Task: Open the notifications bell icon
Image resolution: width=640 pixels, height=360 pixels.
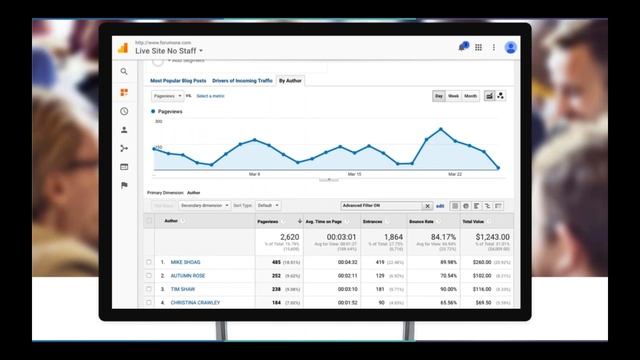Action: click(x=463, y=47)
